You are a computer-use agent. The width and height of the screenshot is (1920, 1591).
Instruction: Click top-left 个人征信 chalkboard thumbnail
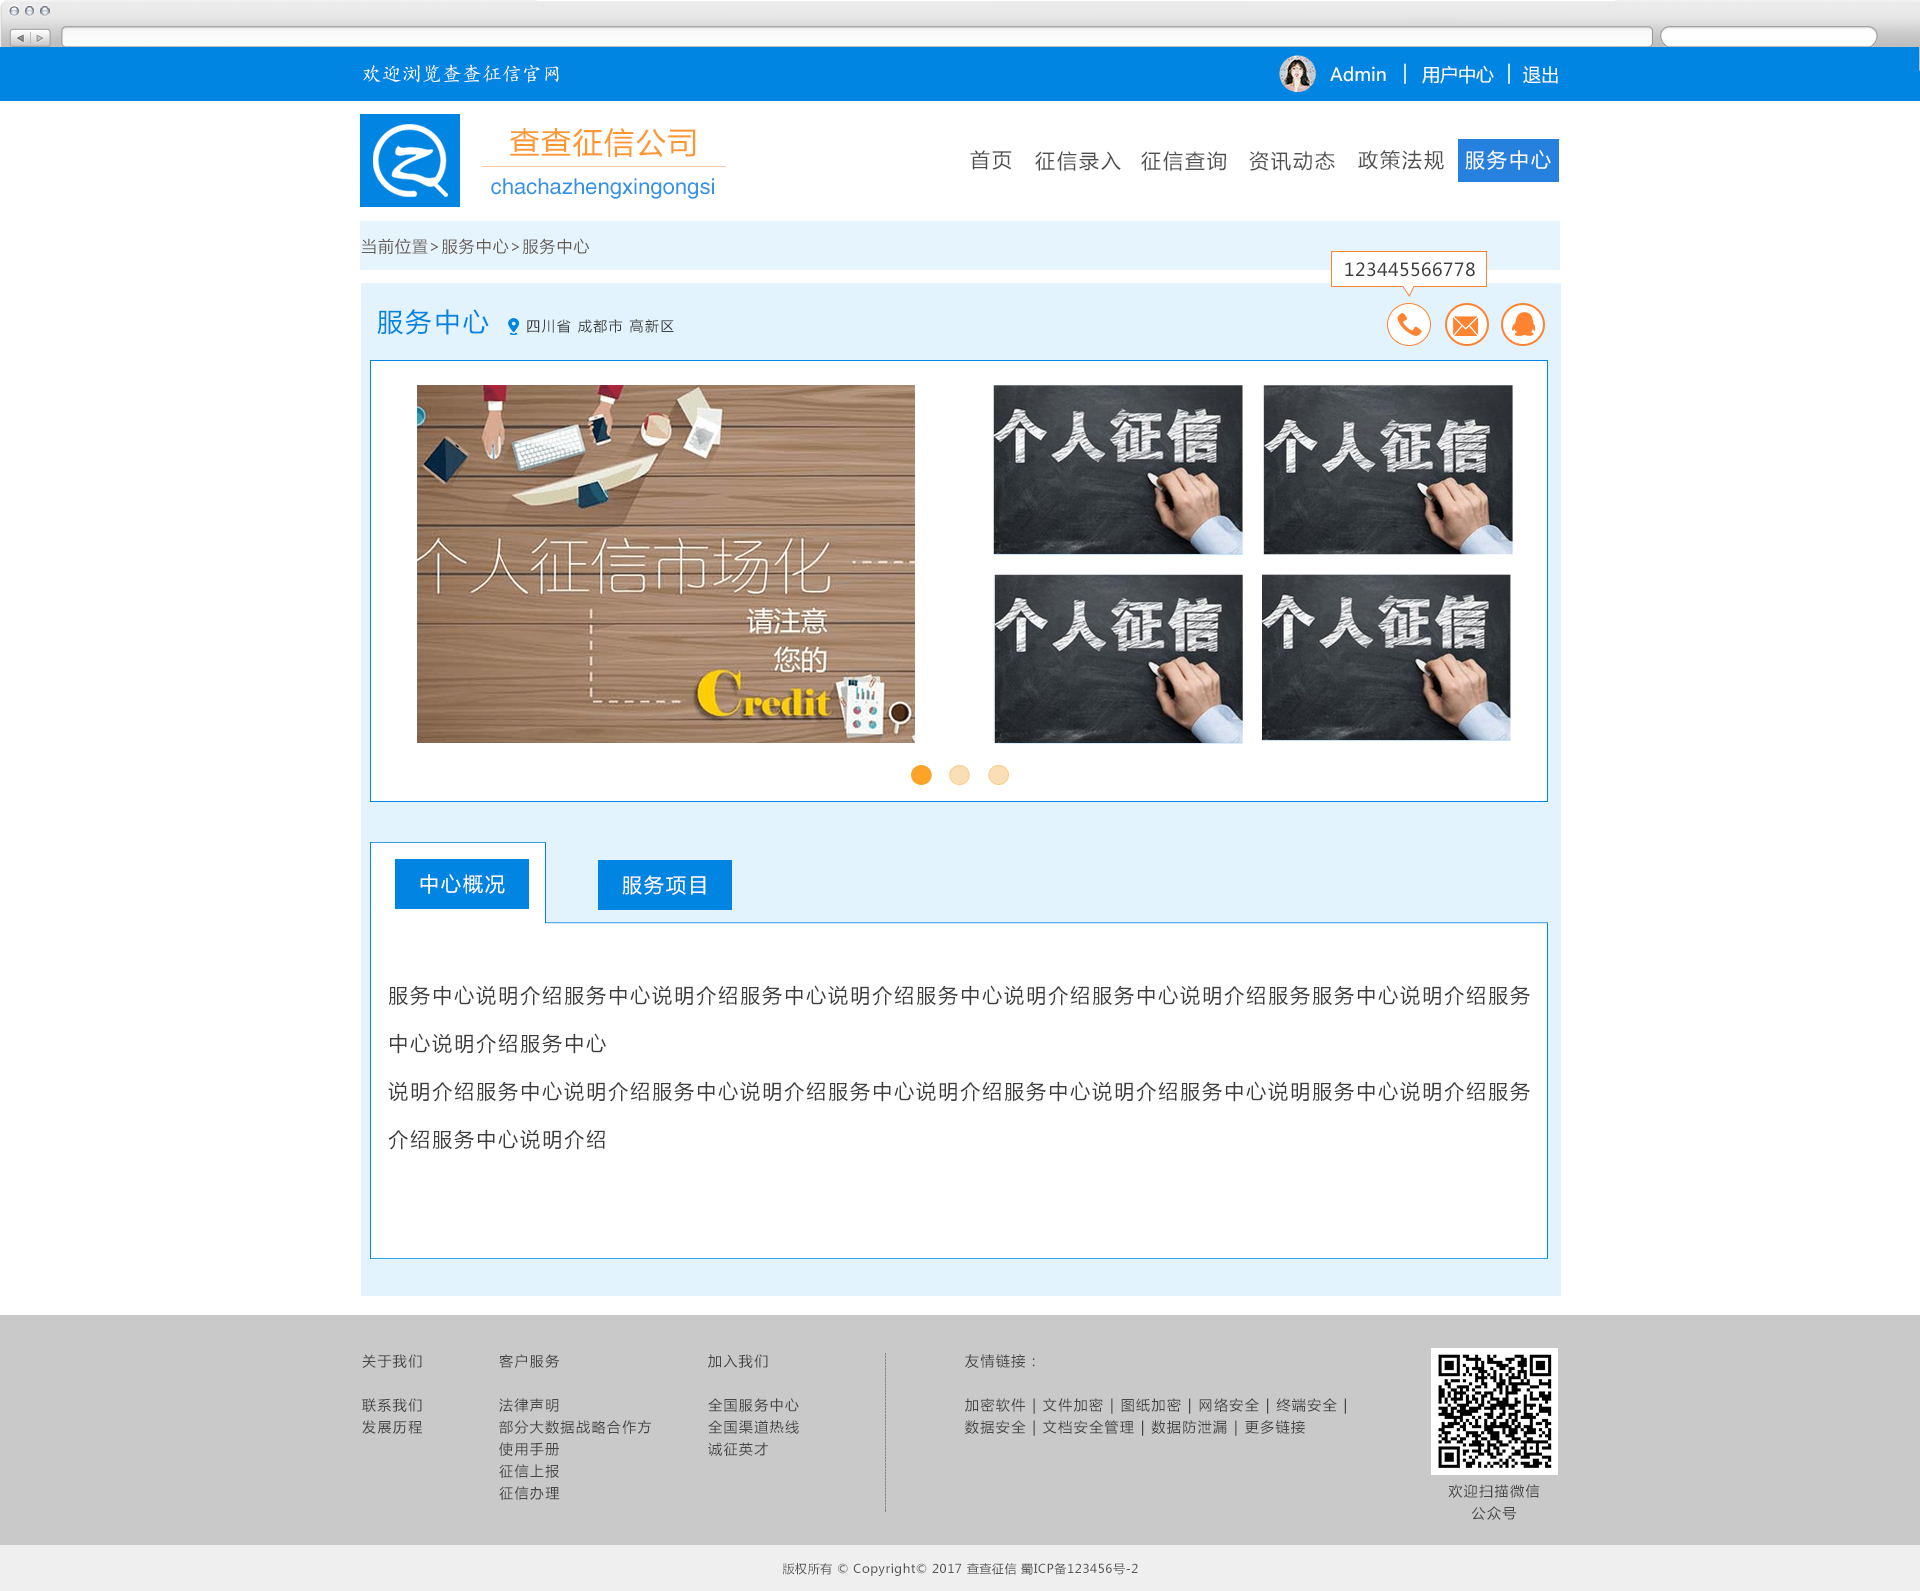(1118, 470)
